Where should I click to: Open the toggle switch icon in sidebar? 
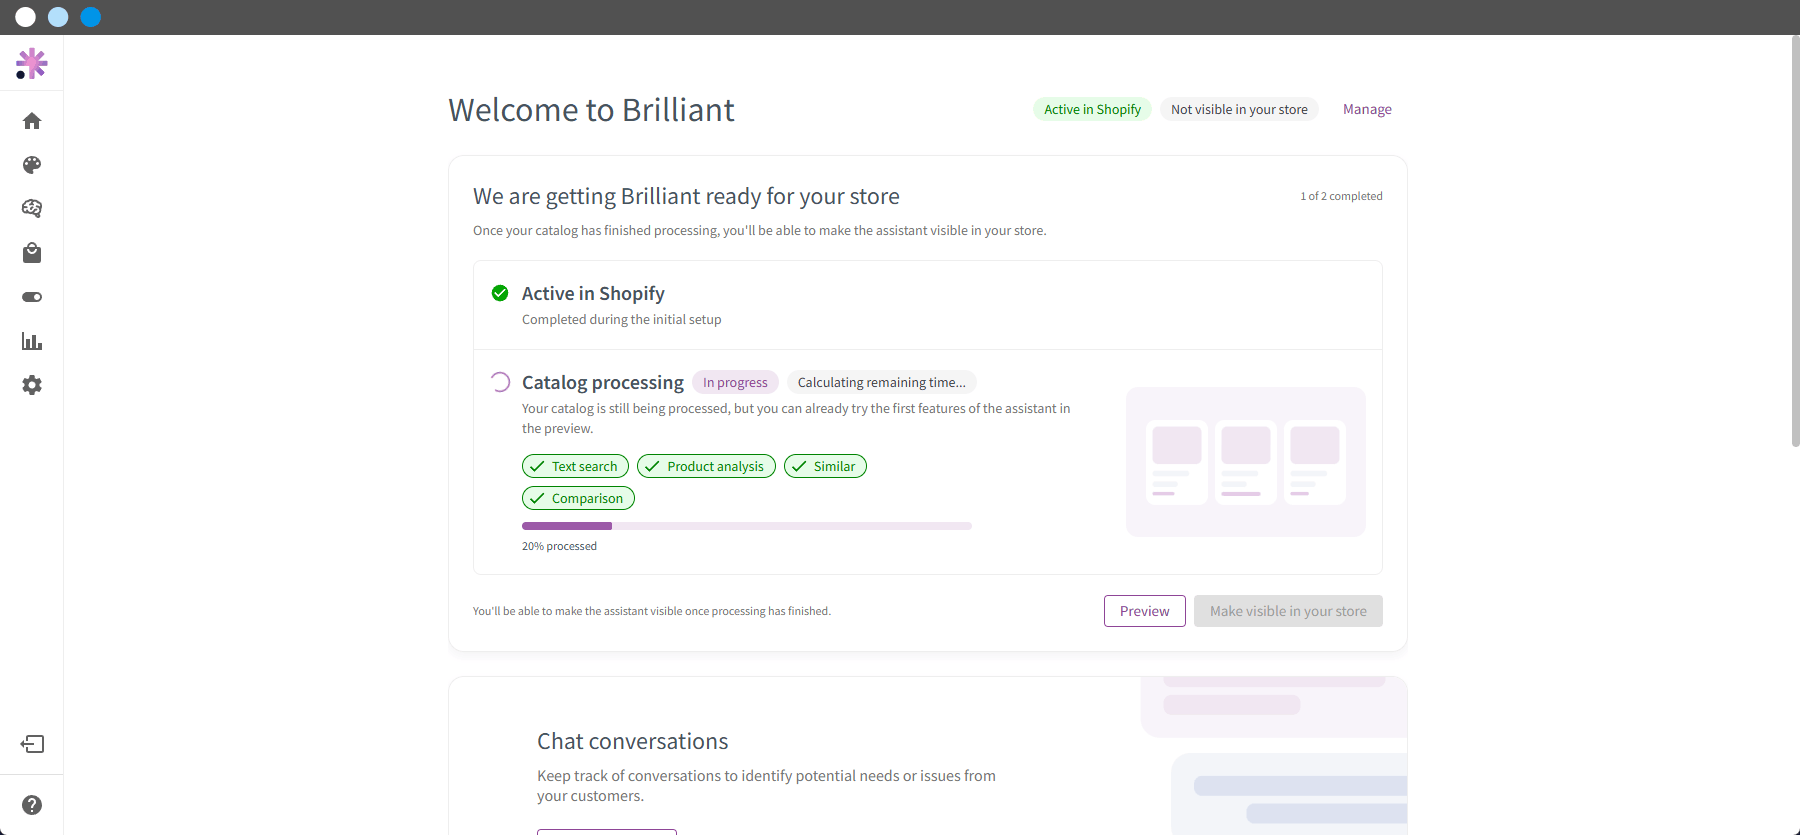(32, 297)
